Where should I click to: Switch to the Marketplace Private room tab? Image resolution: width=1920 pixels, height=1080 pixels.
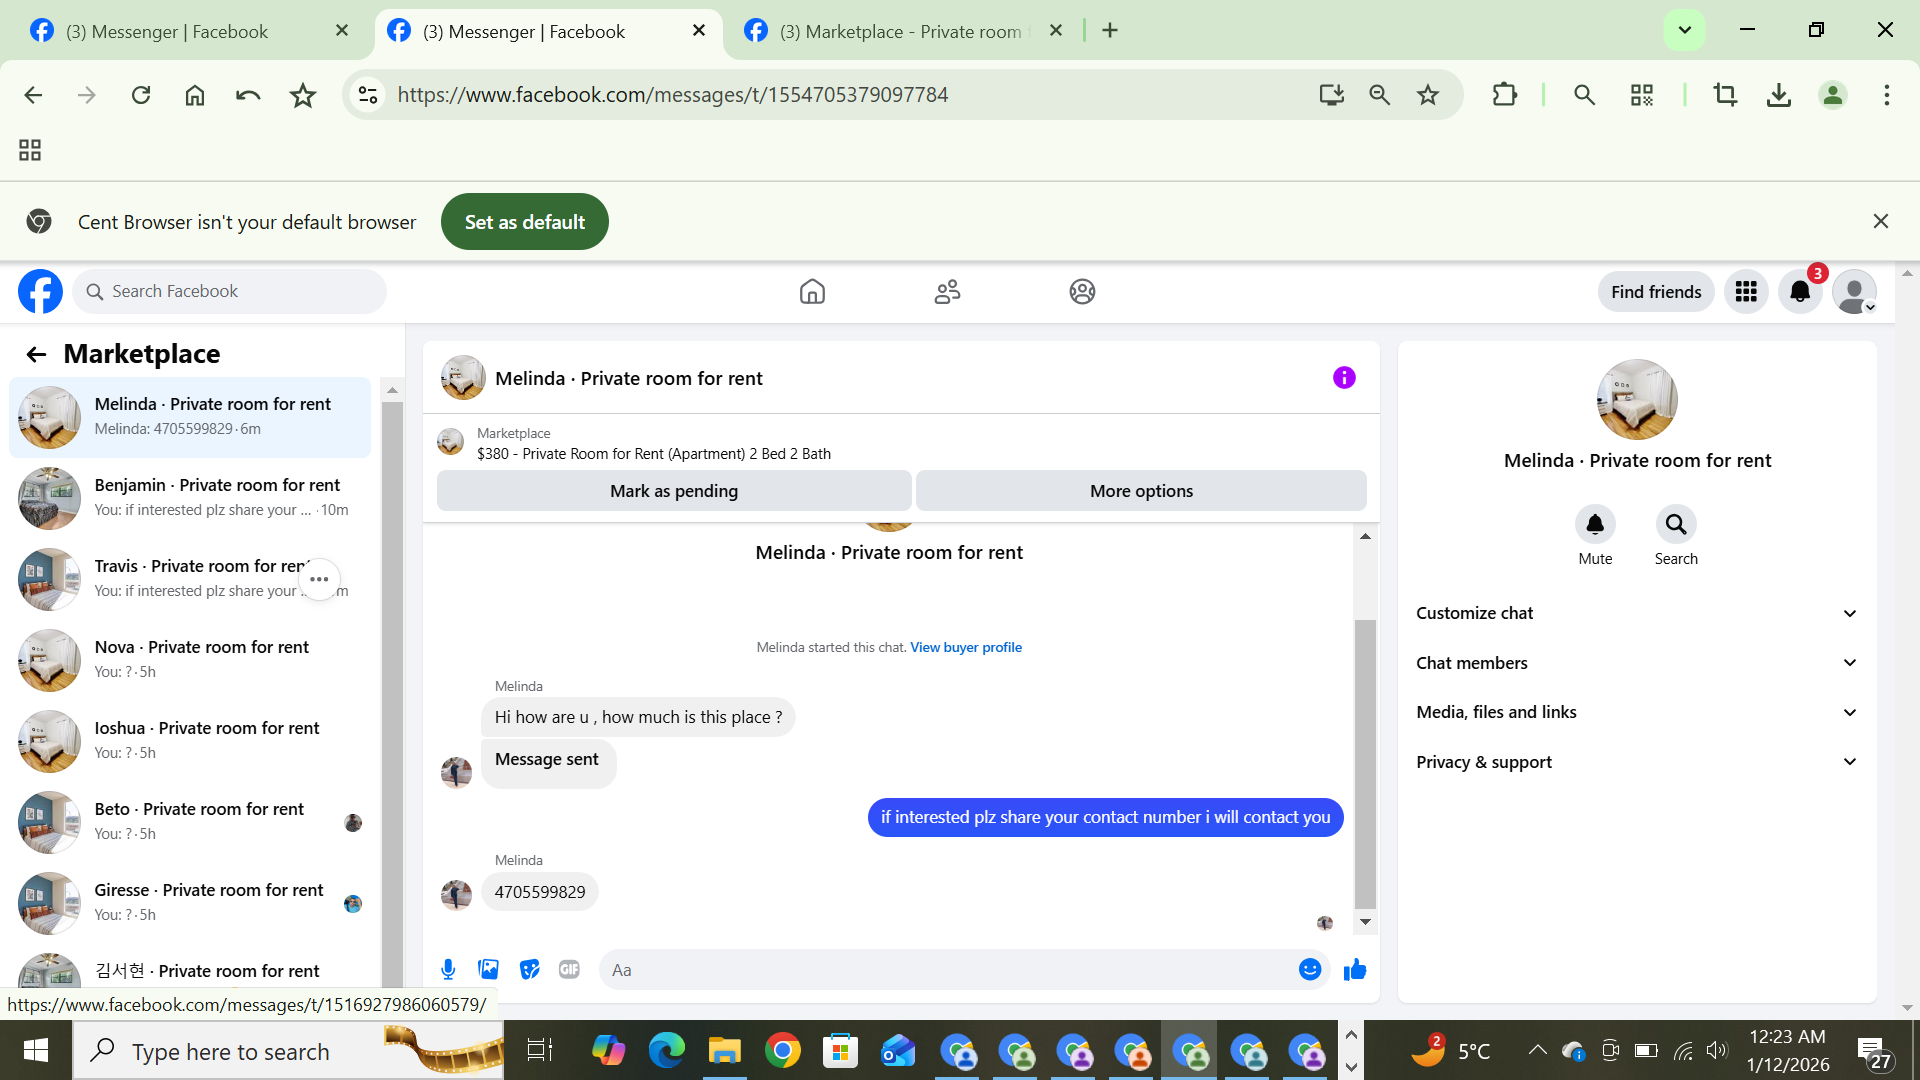tap(903, 31)
